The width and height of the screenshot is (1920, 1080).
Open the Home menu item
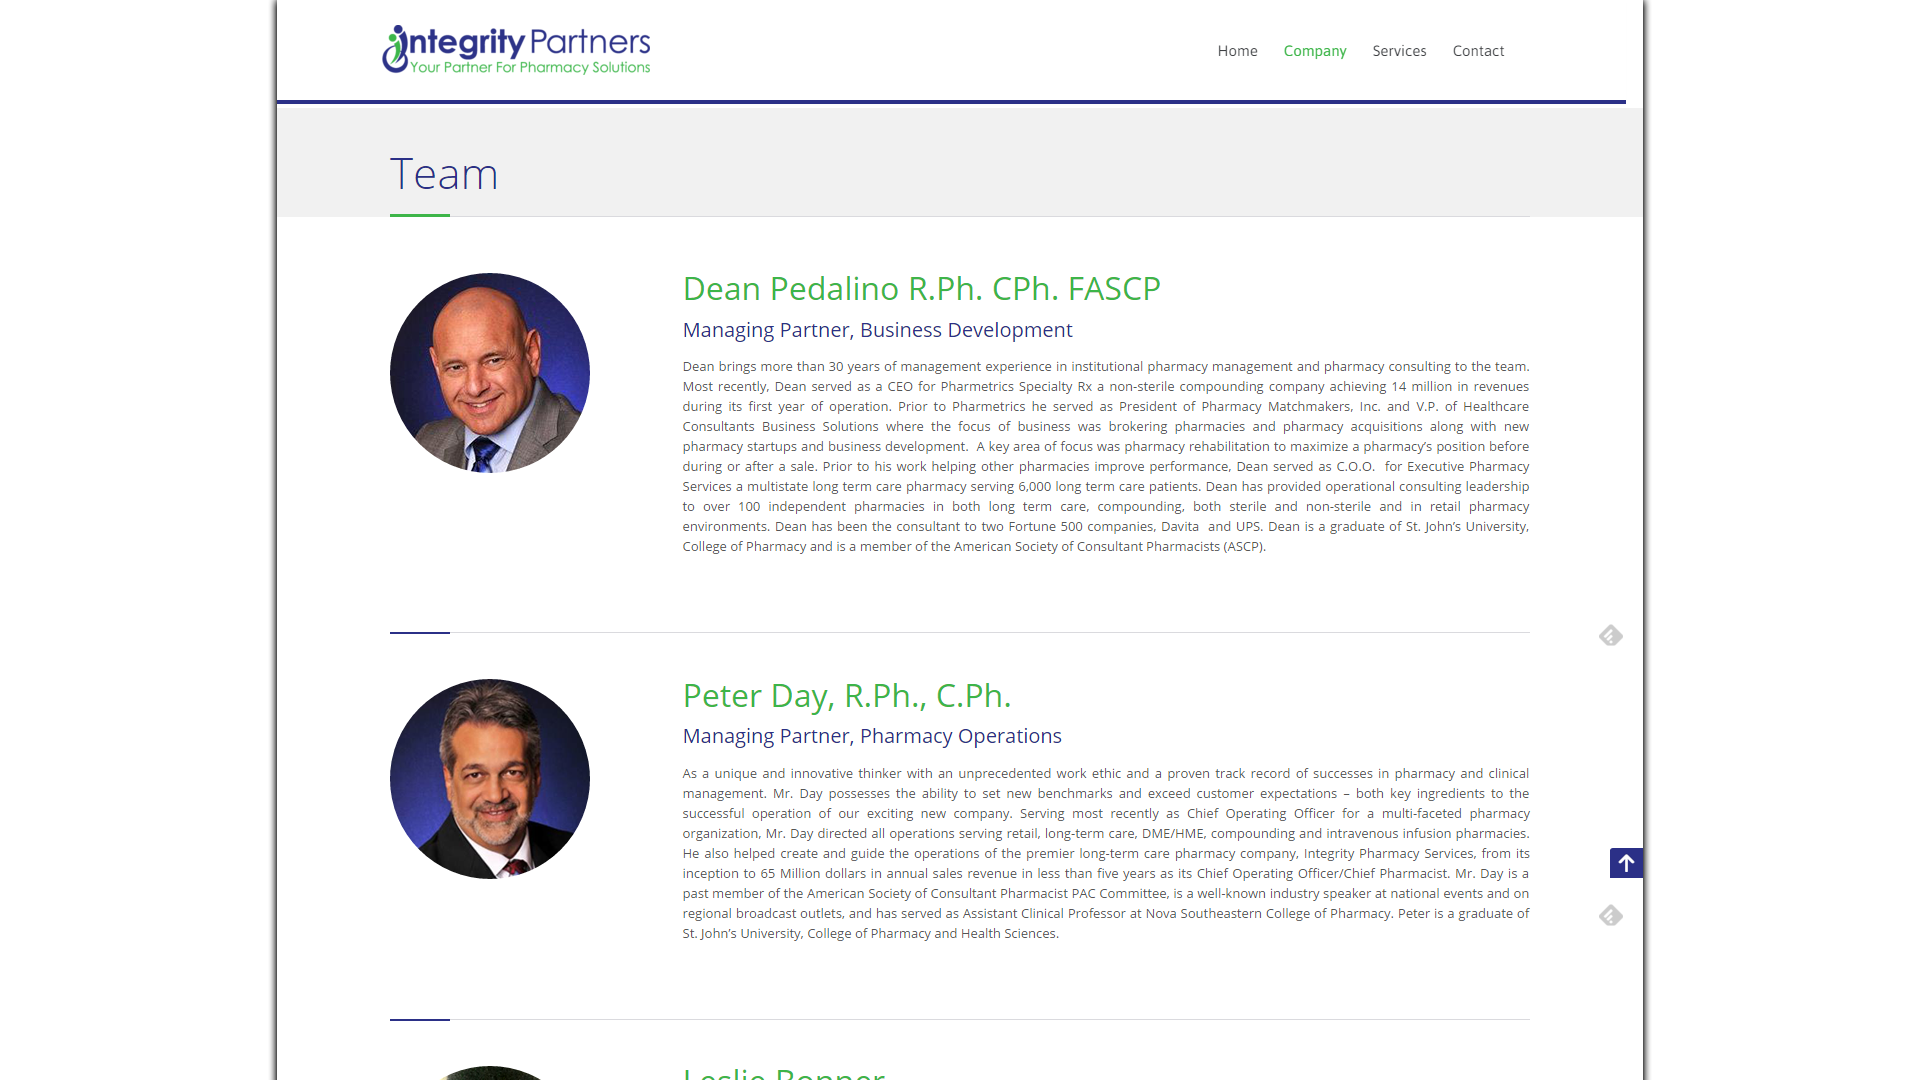tap(1237, 51)
